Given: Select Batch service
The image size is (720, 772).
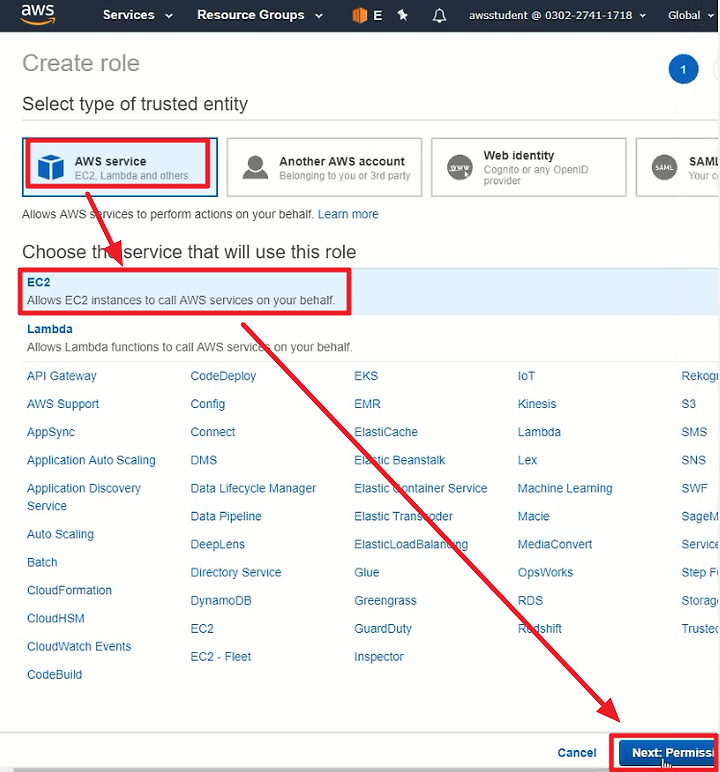Looking at the screenshot, I should 42,562.
